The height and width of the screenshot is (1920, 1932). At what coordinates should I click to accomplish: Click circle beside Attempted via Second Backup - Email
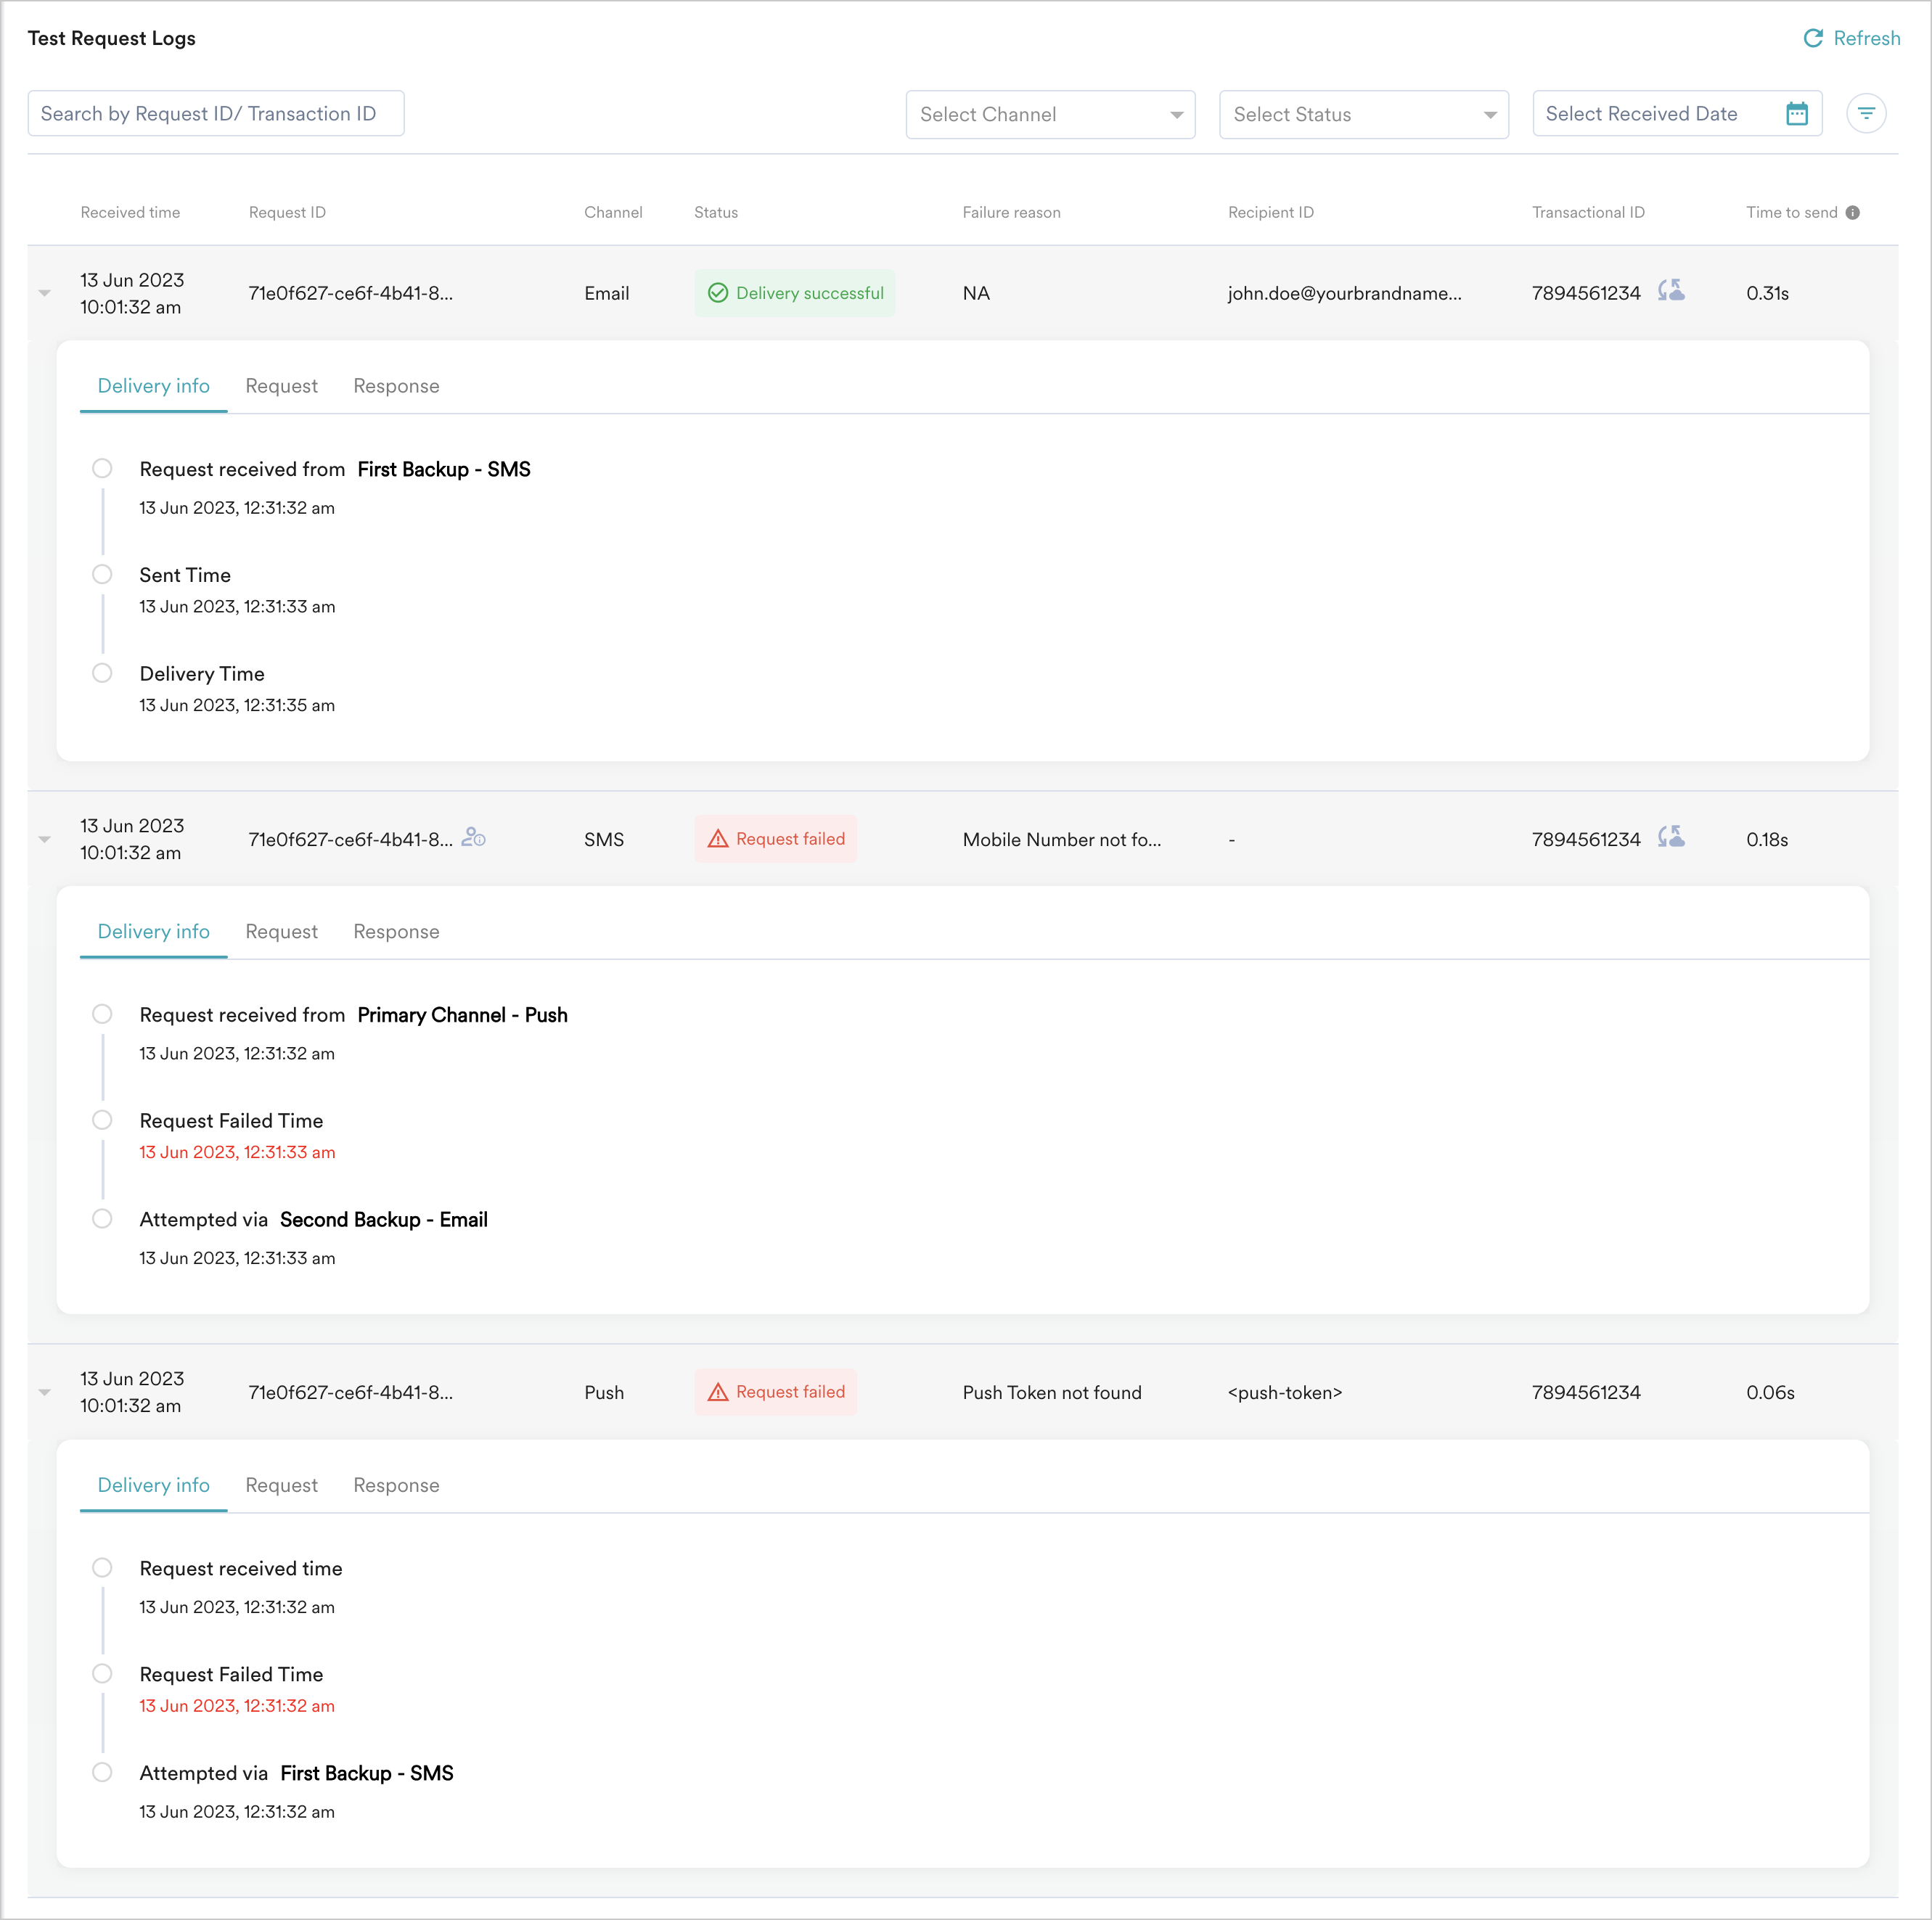coord(102,1218)
